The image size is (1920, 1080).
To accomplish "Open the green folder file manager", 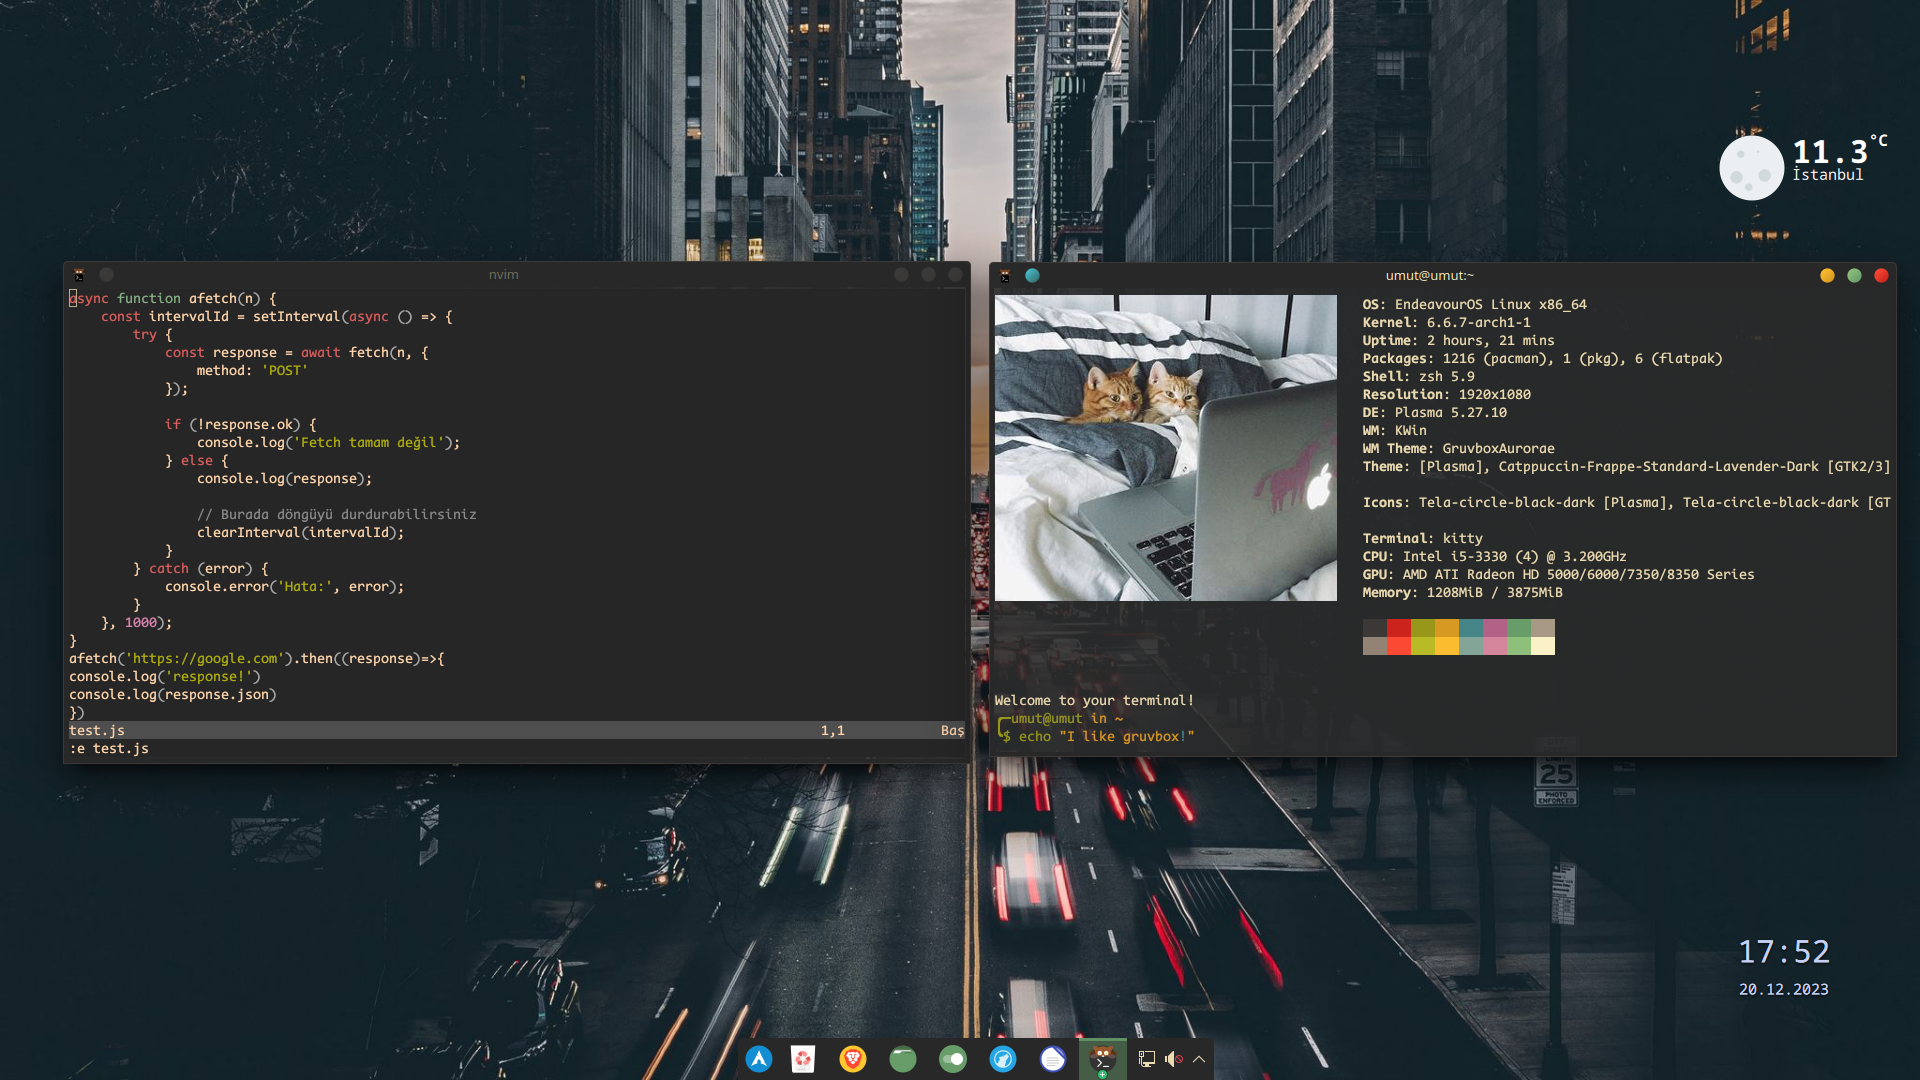I will coord(903,1059).
